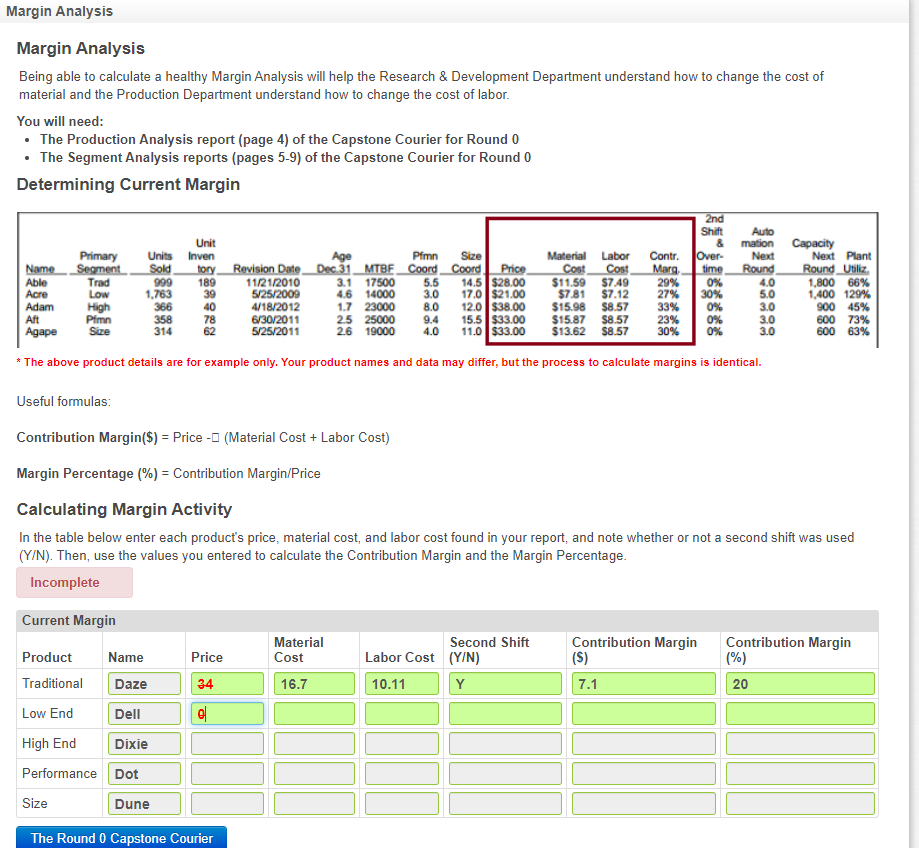This screenshot has height=848, width=919.
Task: Select the Traditional product Price field showing 34
Action: 227,683
